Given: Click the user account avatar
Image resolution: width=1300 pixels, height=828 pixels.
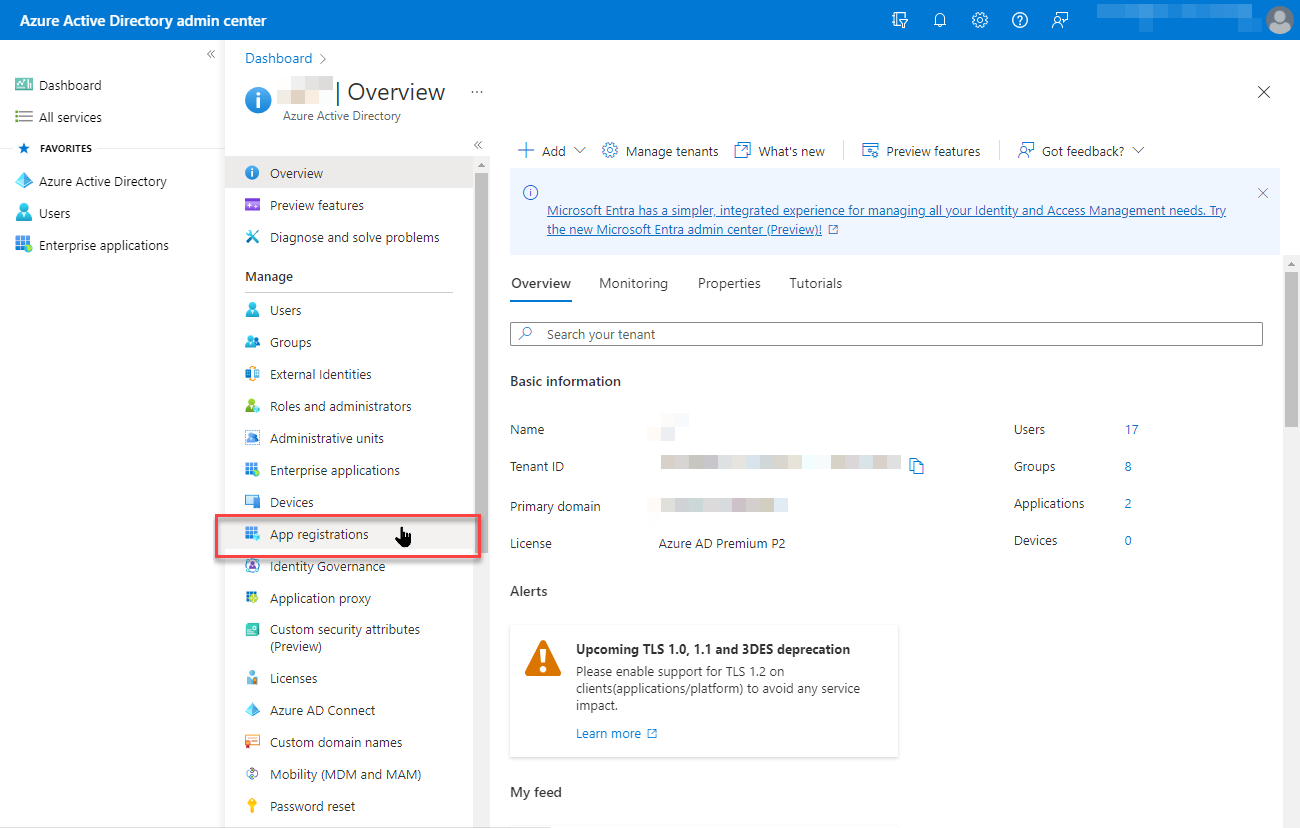Looking at the screenshot, I should click(1279, 20).
